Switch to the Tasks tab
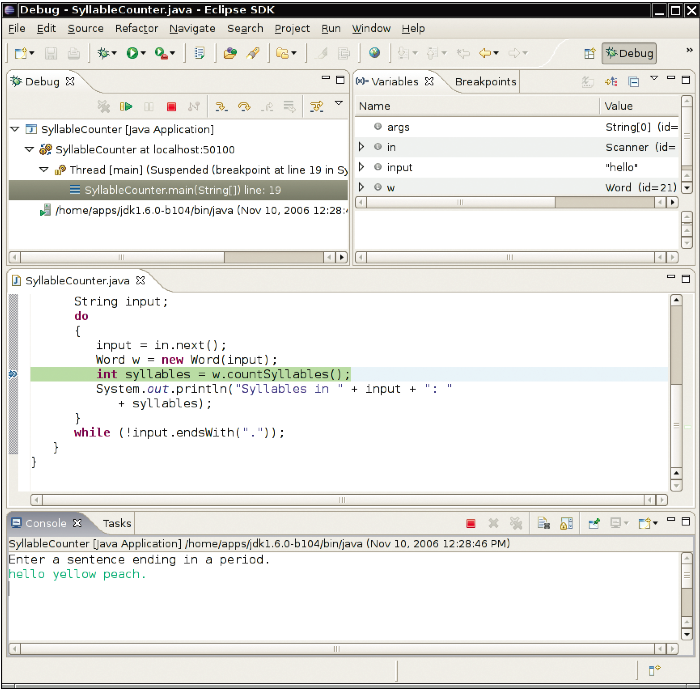Screen dimensions: 700x692 click(x=117, y=523)
